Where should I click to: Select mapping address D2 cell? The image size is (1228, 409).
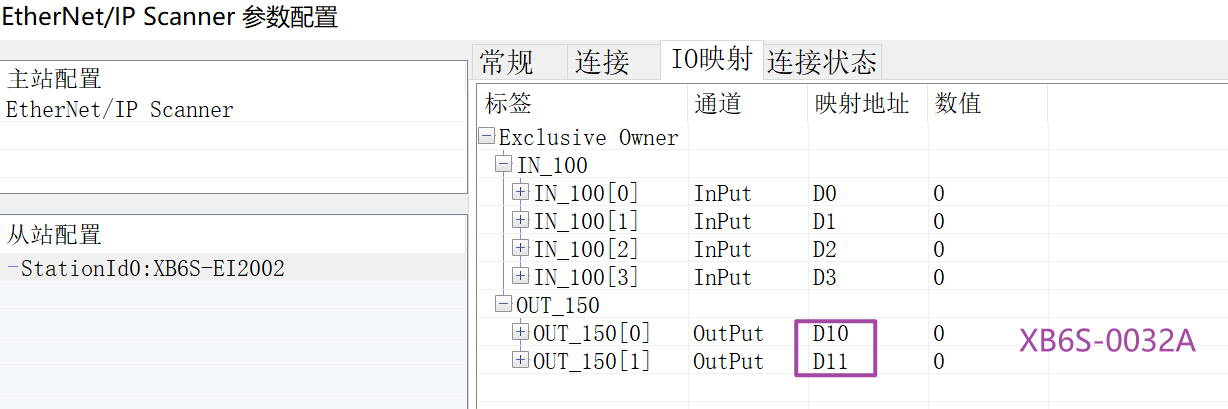[826, 249]
